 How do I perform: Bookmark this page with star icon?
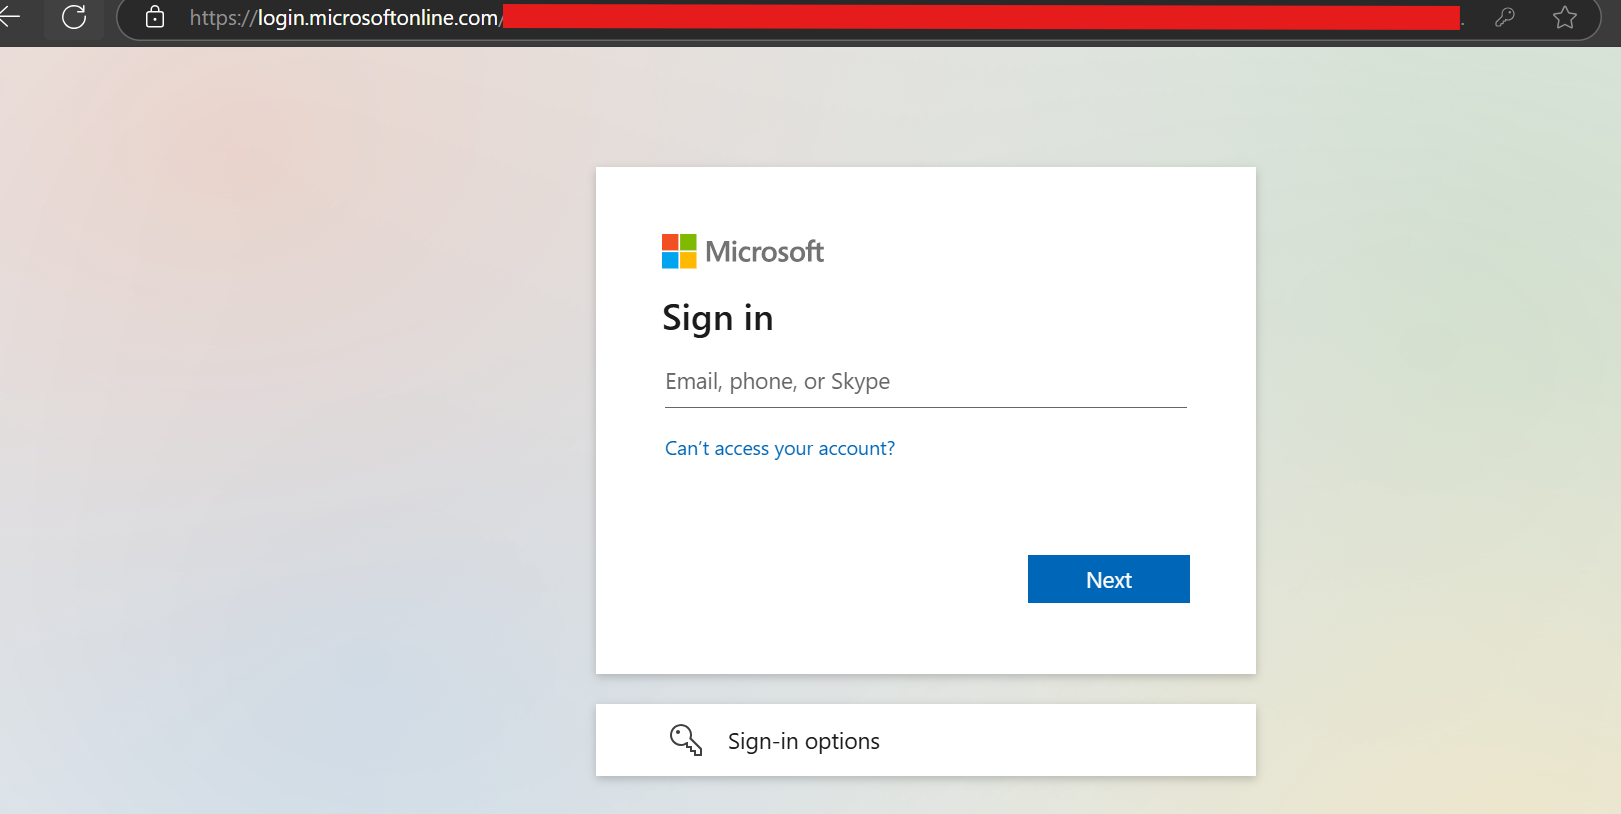pos(1565,17)
